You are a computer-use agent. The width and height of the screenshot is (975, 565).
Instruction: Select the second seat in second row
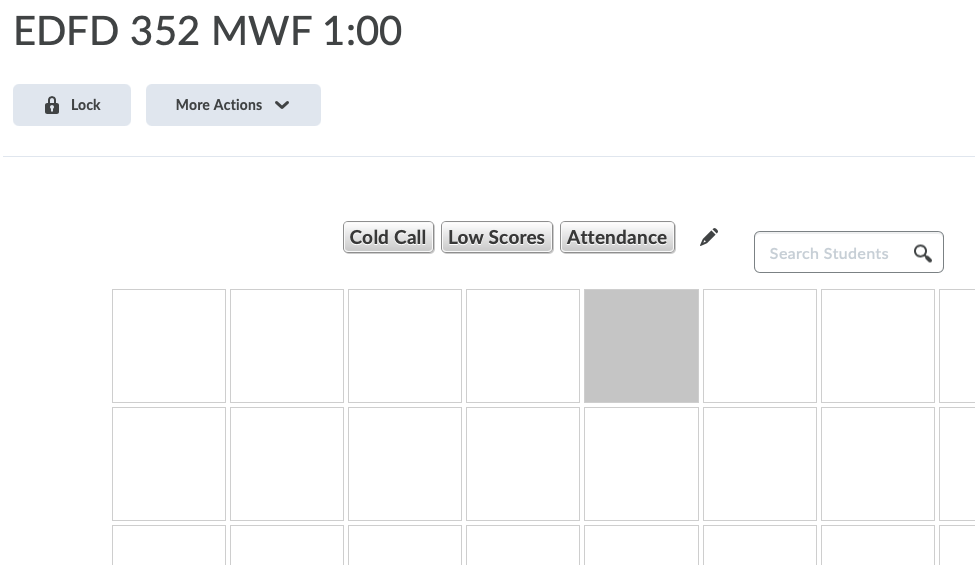click(287, 463)
